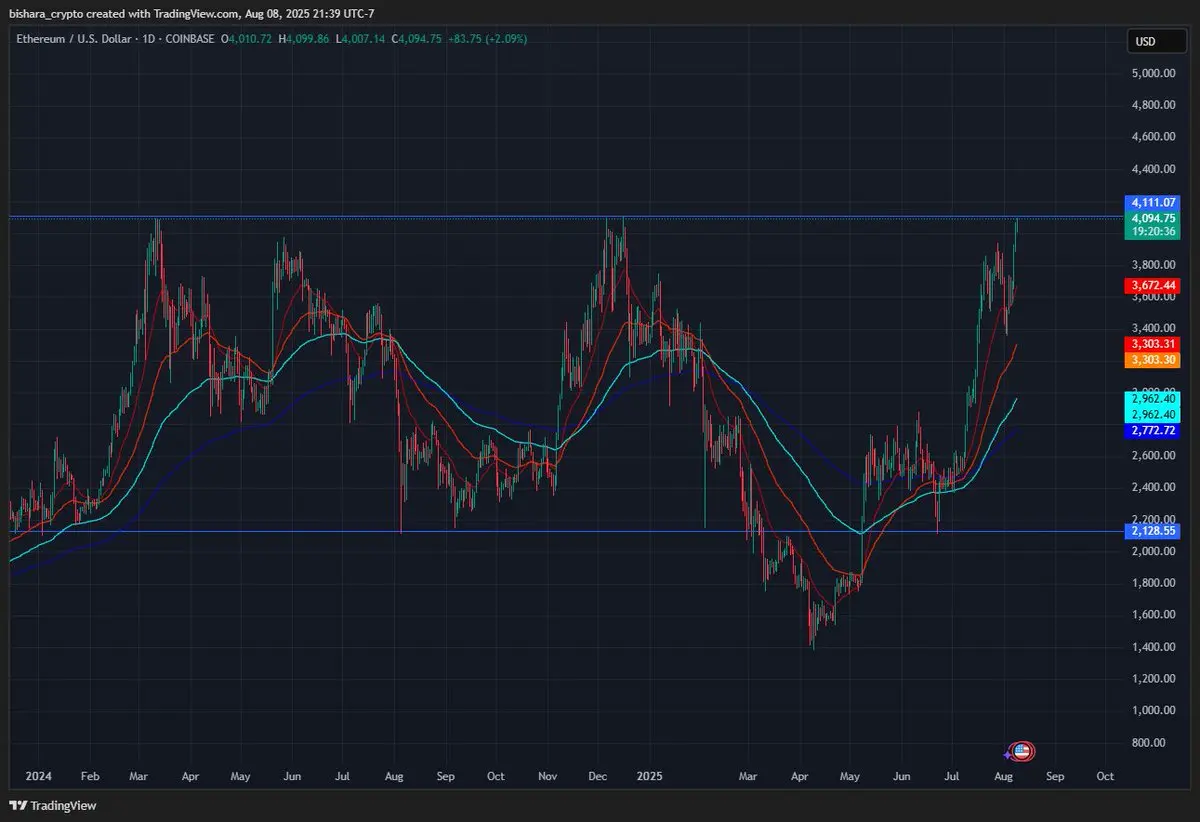Click the 19:20:36 bar countdown timer
The width and height of the screenshot is (1200, 822).
(1153, 231)
